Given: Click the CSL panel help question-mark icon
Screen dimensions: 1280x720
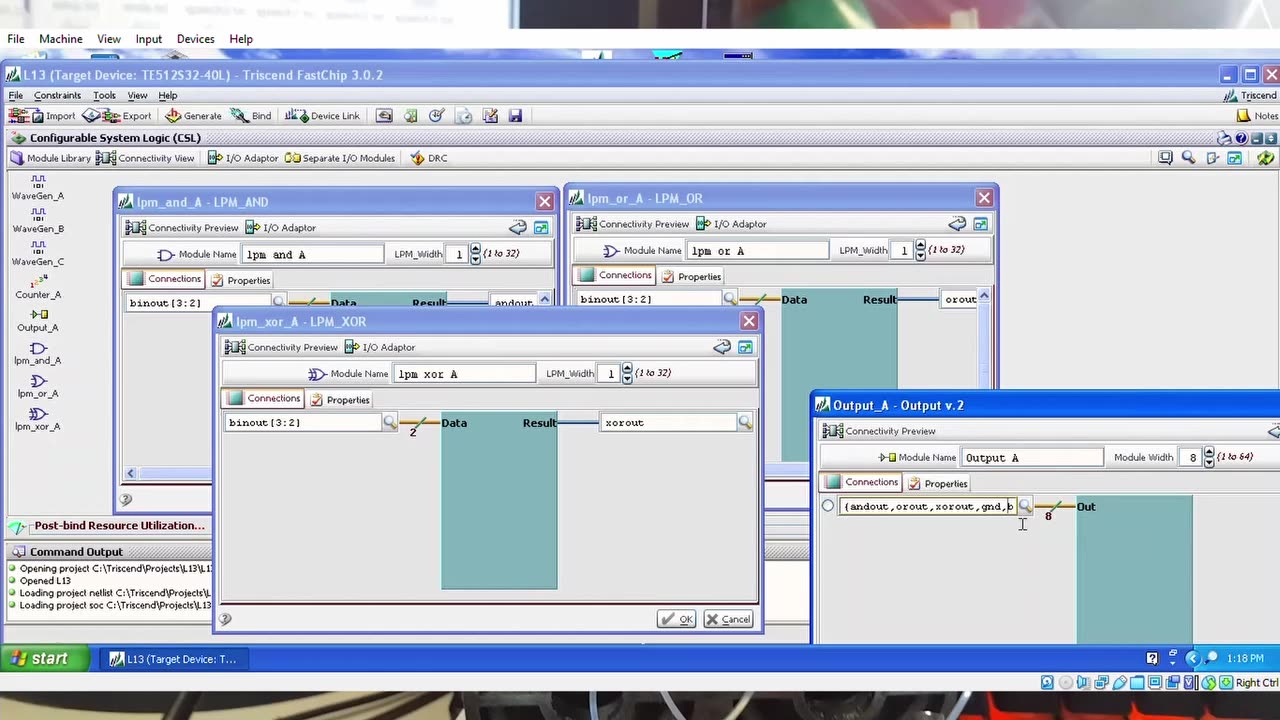Looking at the screenshot, I should [x=1241, y=138].
